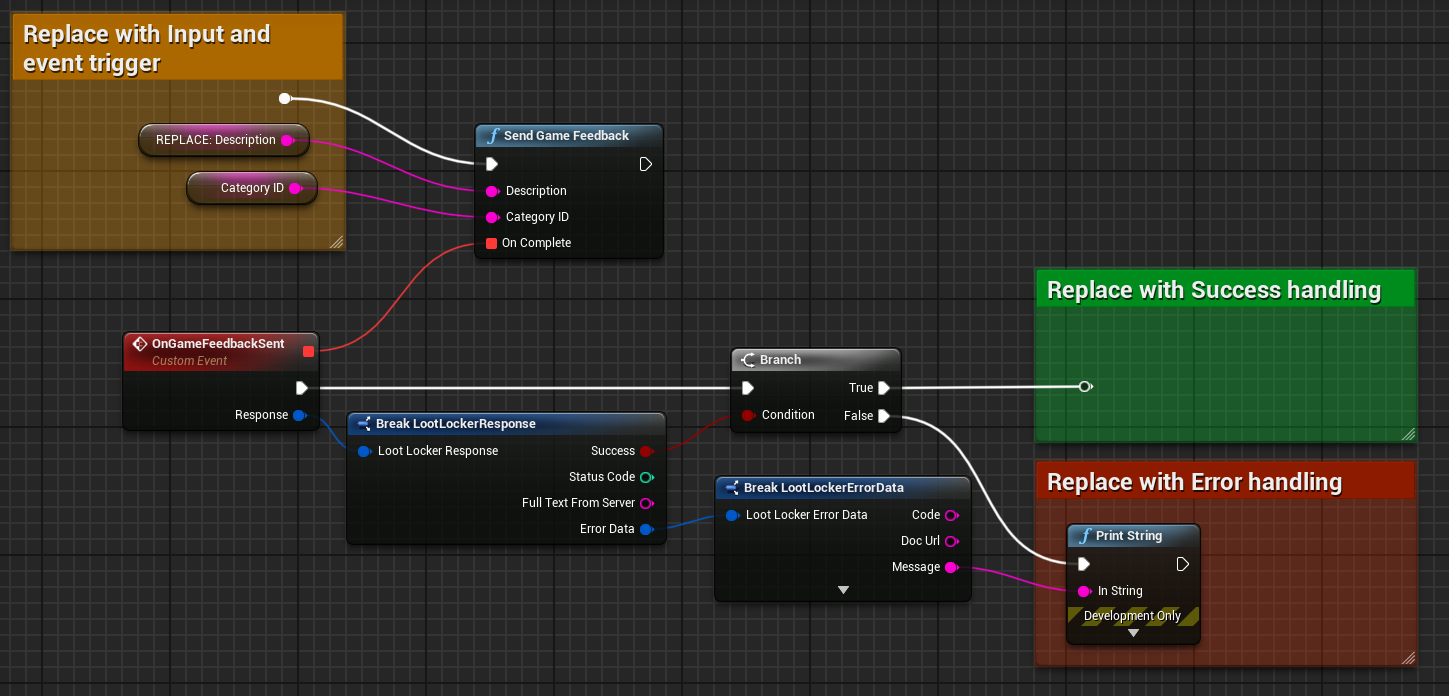This screenshot has width=1449, height=696.
Task: Click the Branch False execution pin
Action: (884, 416)
